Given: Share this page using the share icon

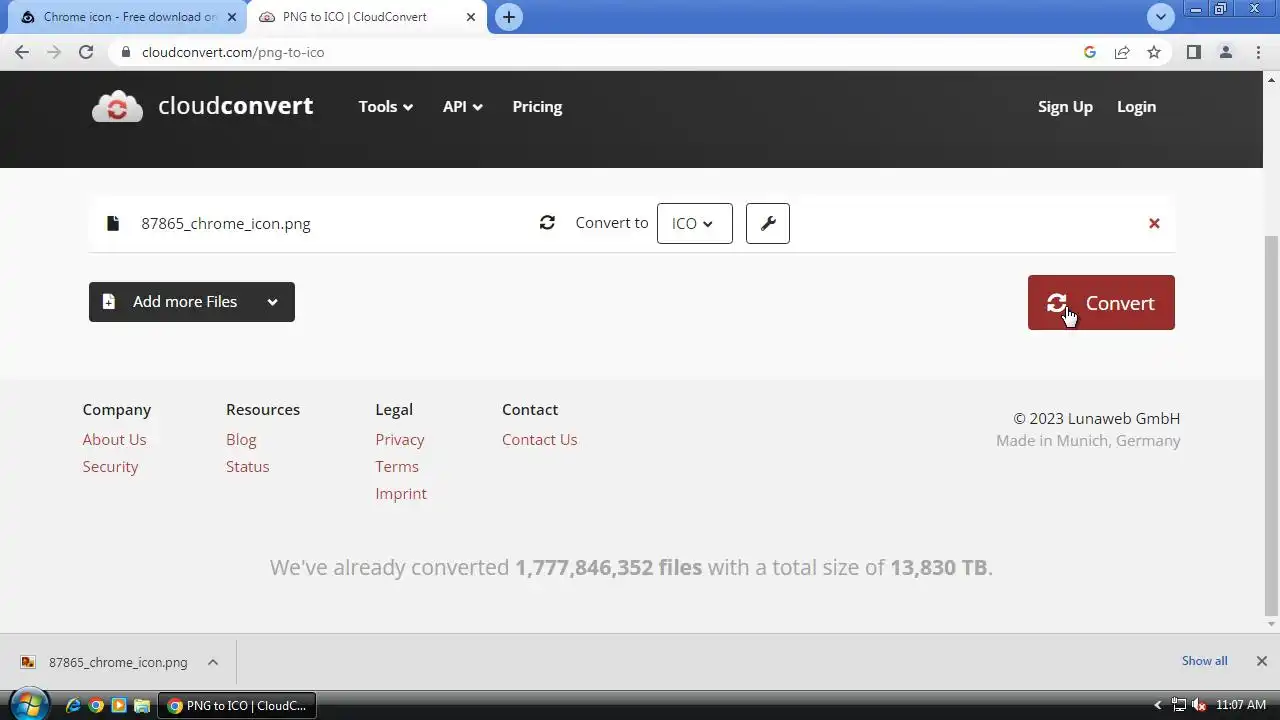Looking at the screenshot, I should (x=1122, y=52).
